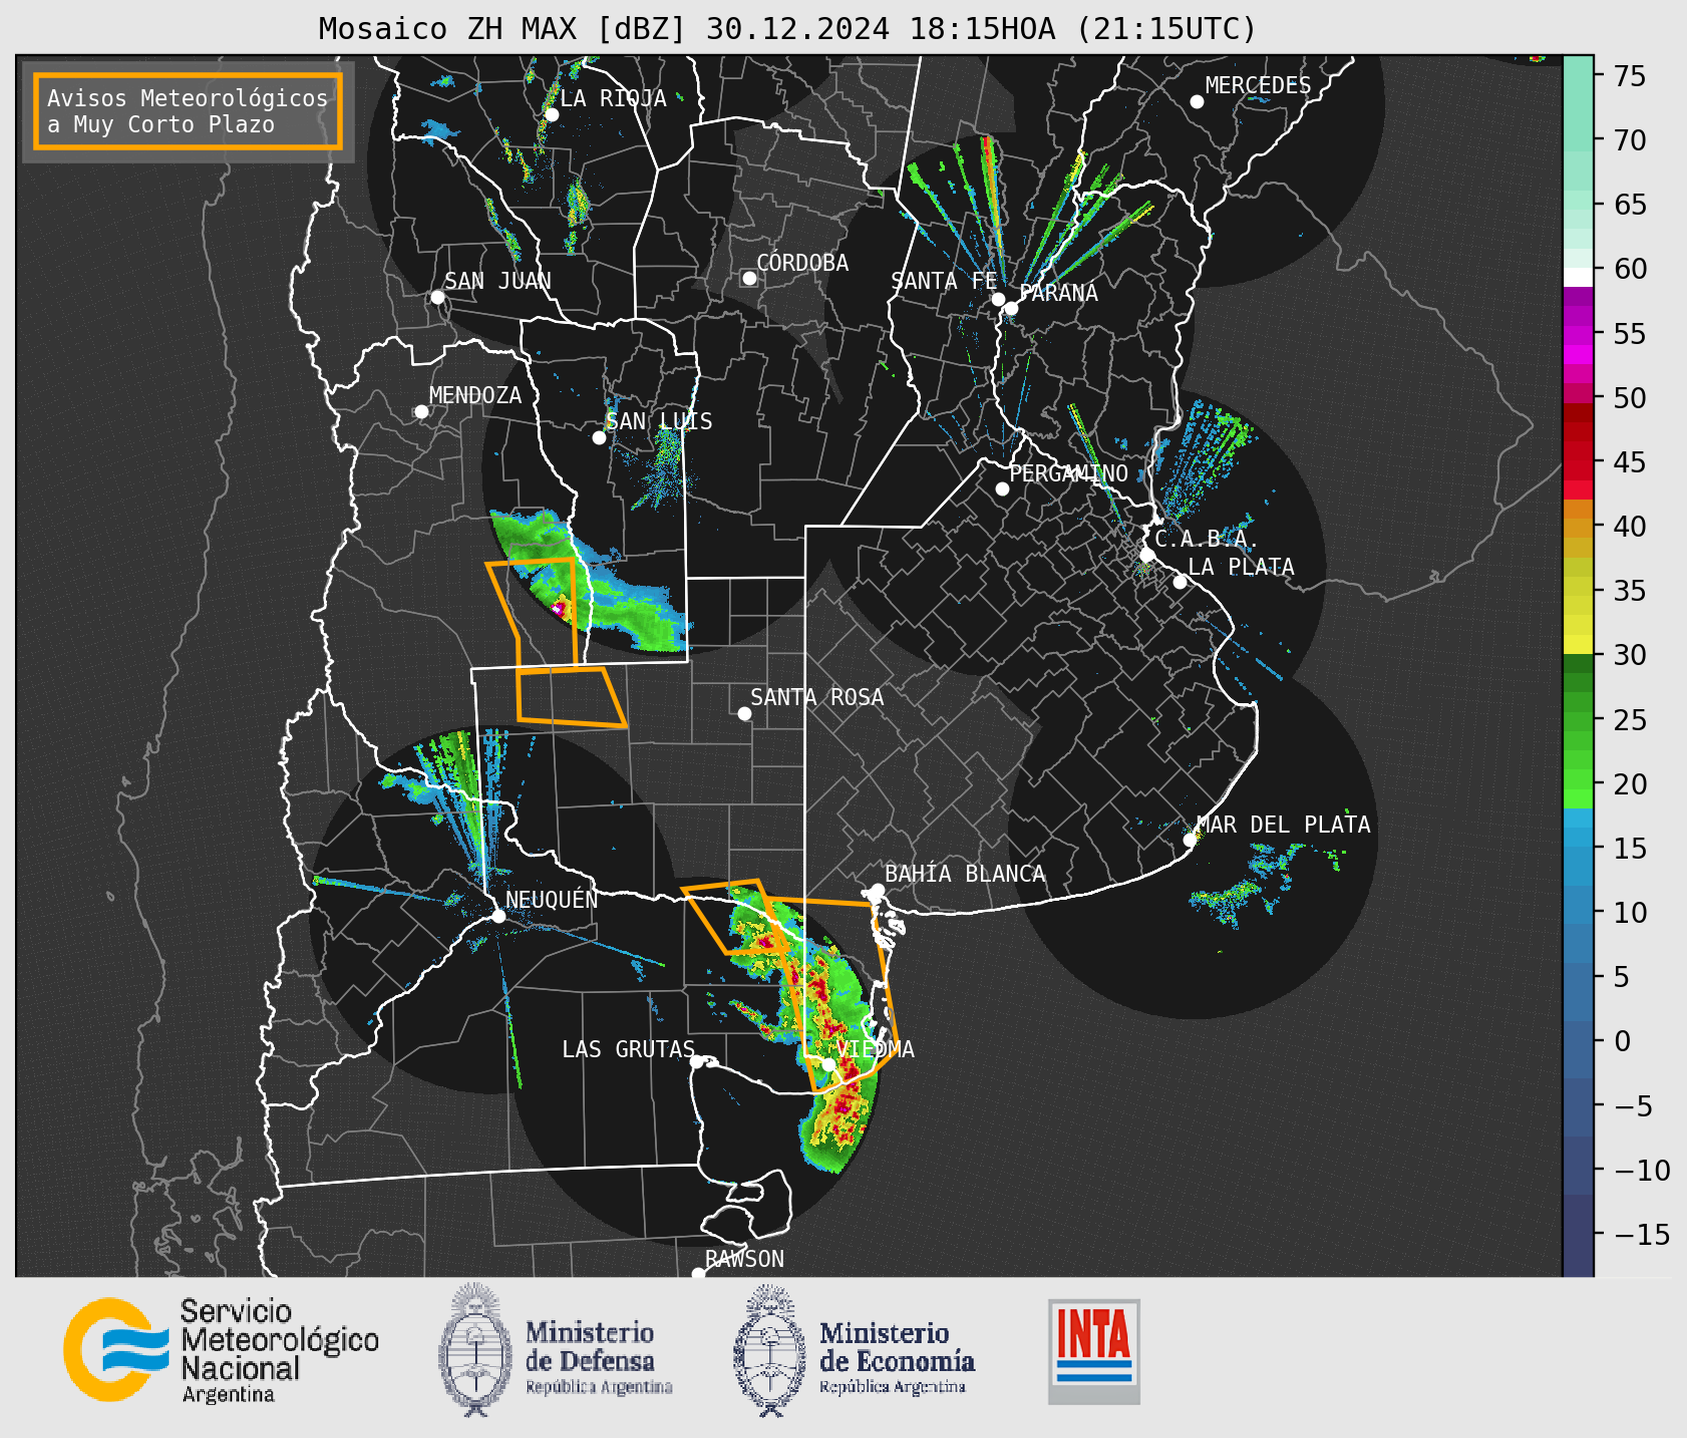The height and width of the screenshot is (1438, 1687).
Task: Click the PARANÁ city label
Action: tap(1058, 293)
